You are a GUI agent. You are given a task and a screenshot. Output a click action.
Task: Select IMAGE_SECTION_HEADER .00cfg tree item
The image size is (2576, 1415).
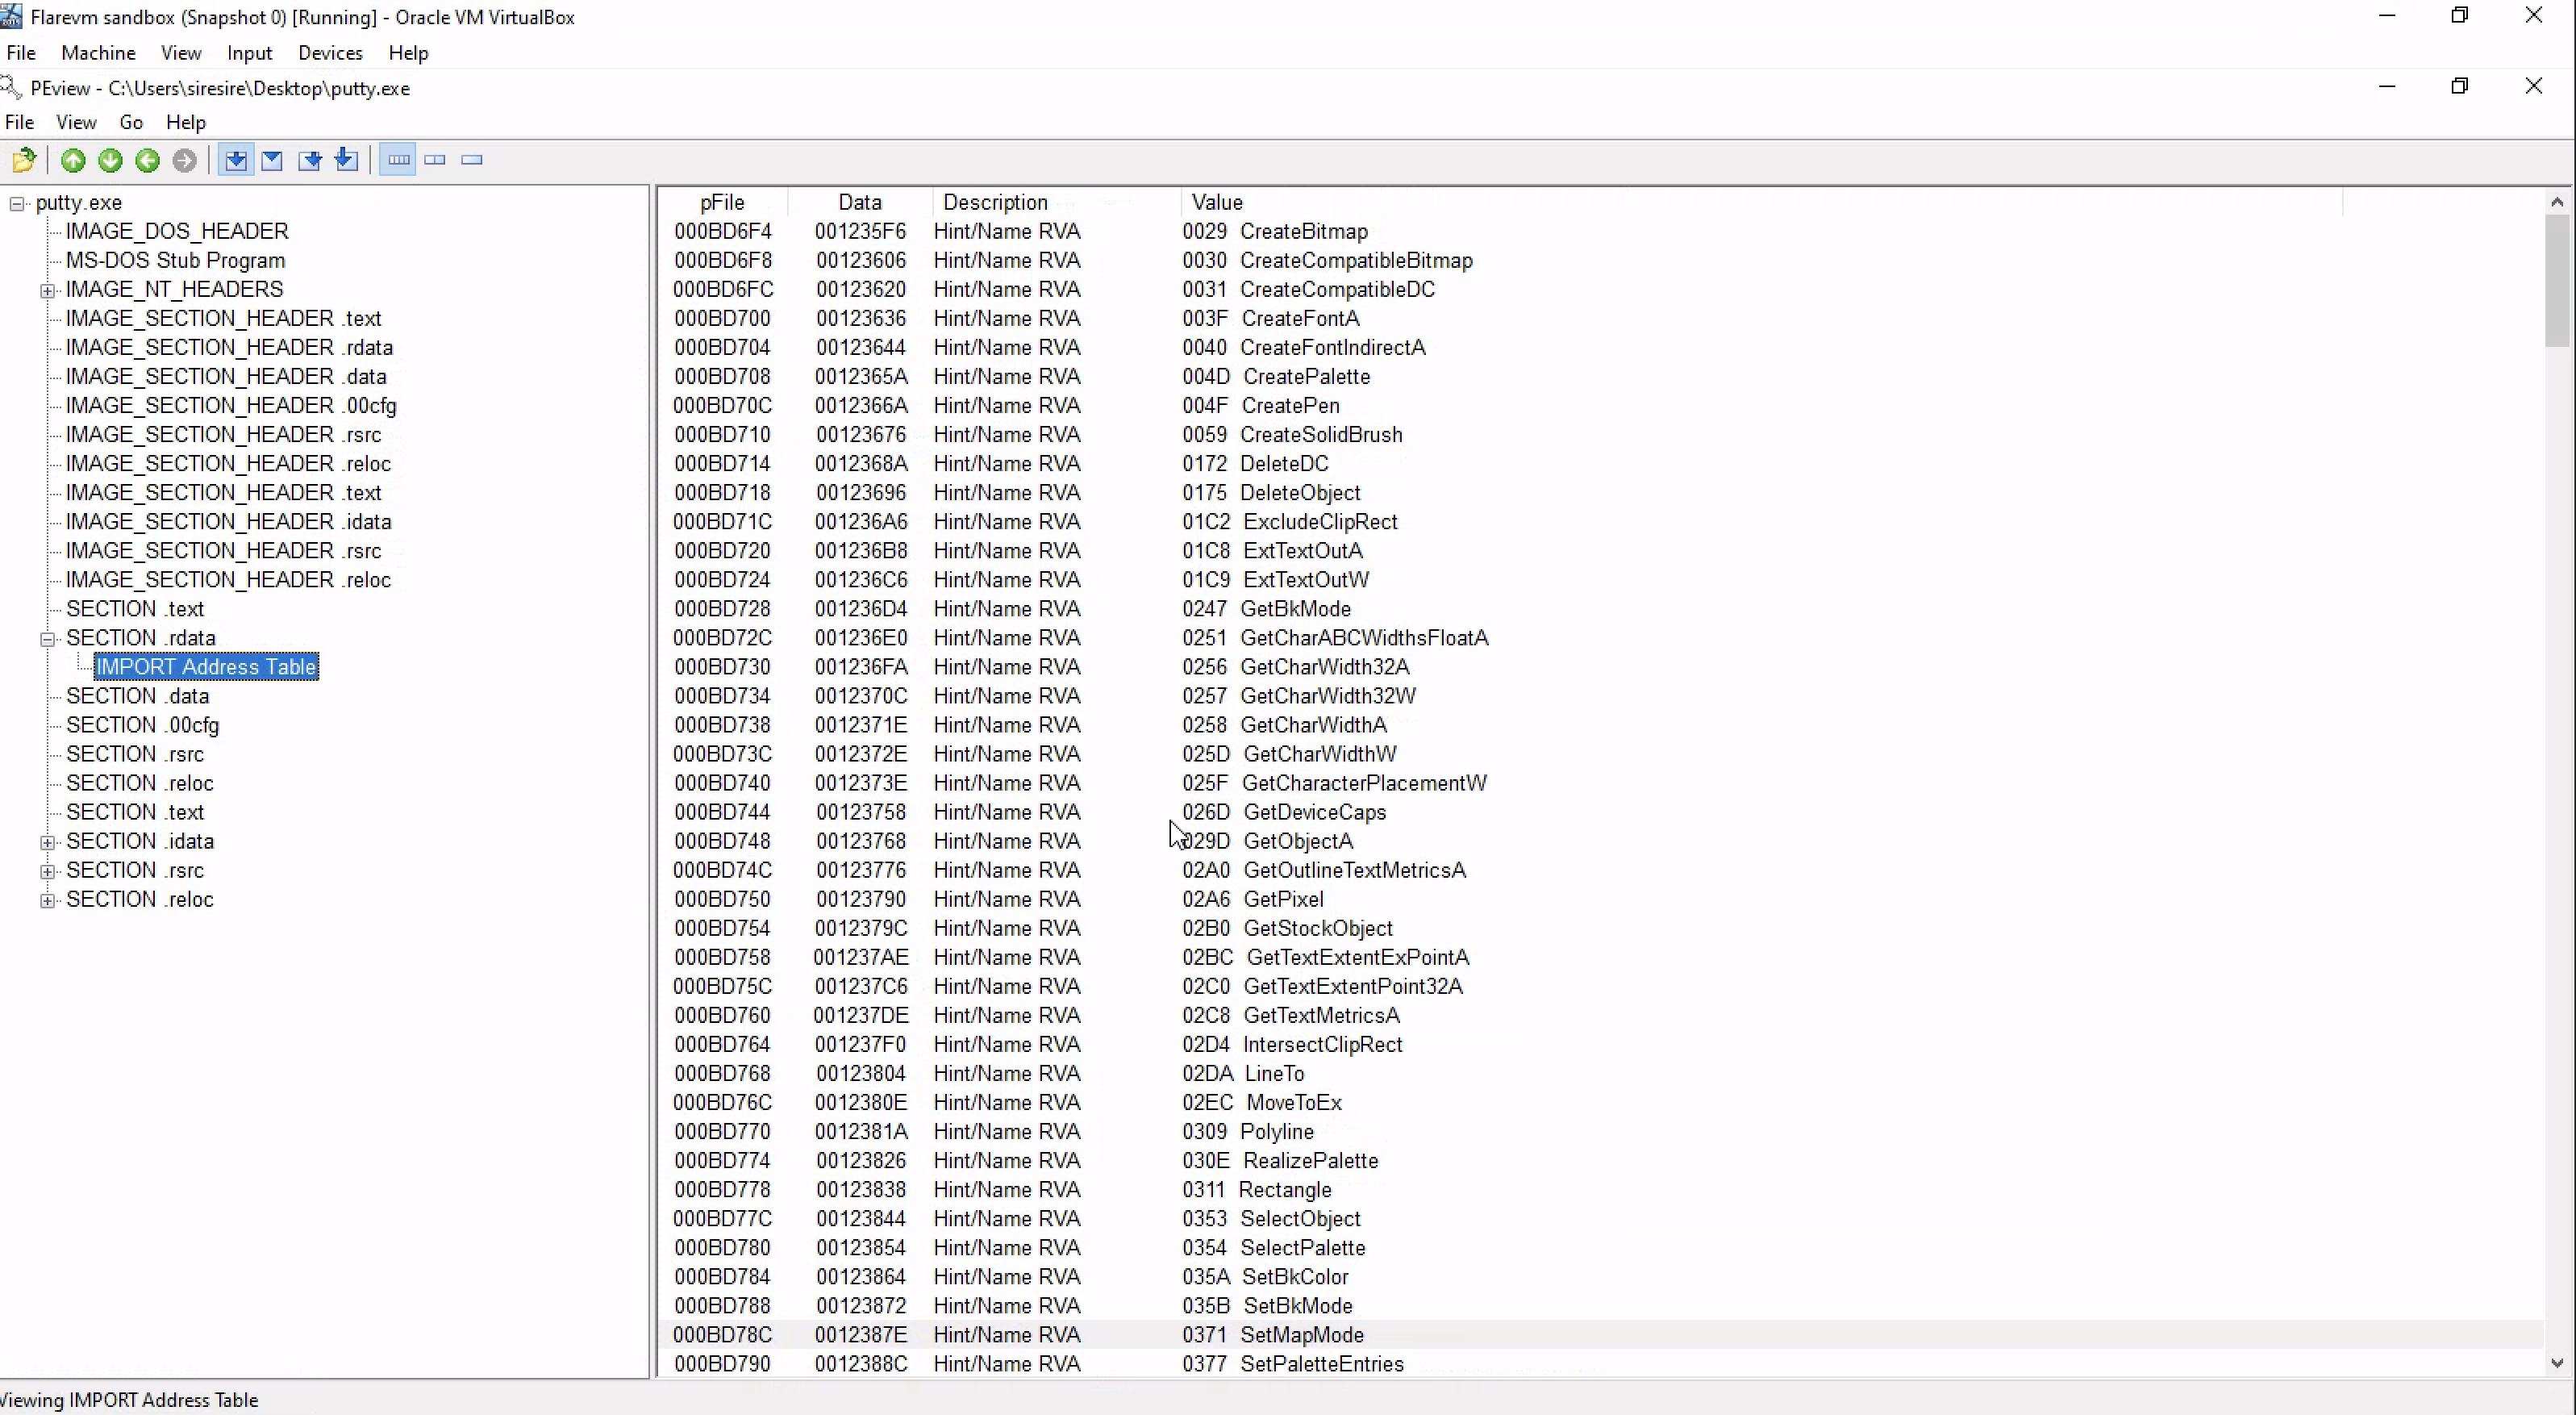coord(231,405)
